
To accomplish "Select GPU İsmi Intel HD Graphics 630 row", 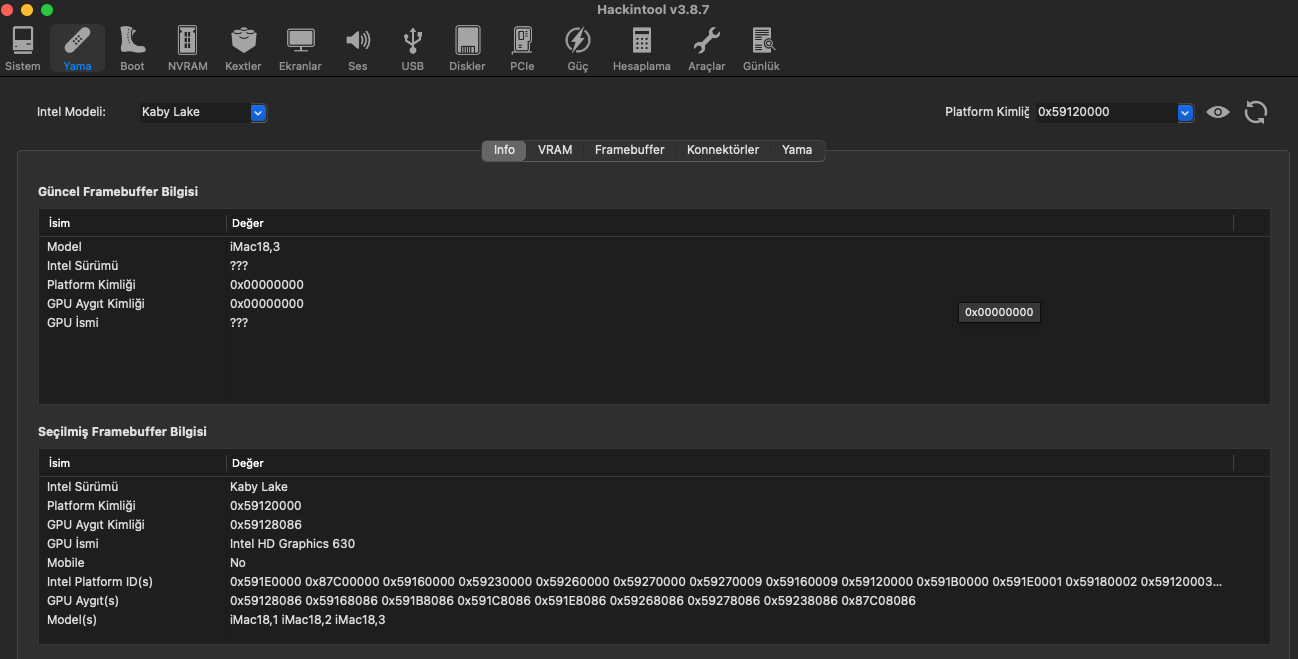I will coord(654,543).
